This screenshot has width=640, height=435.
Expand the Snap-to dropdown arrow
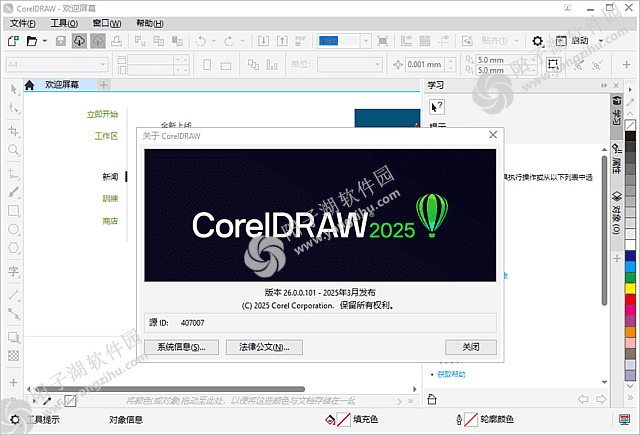point(516,41)
